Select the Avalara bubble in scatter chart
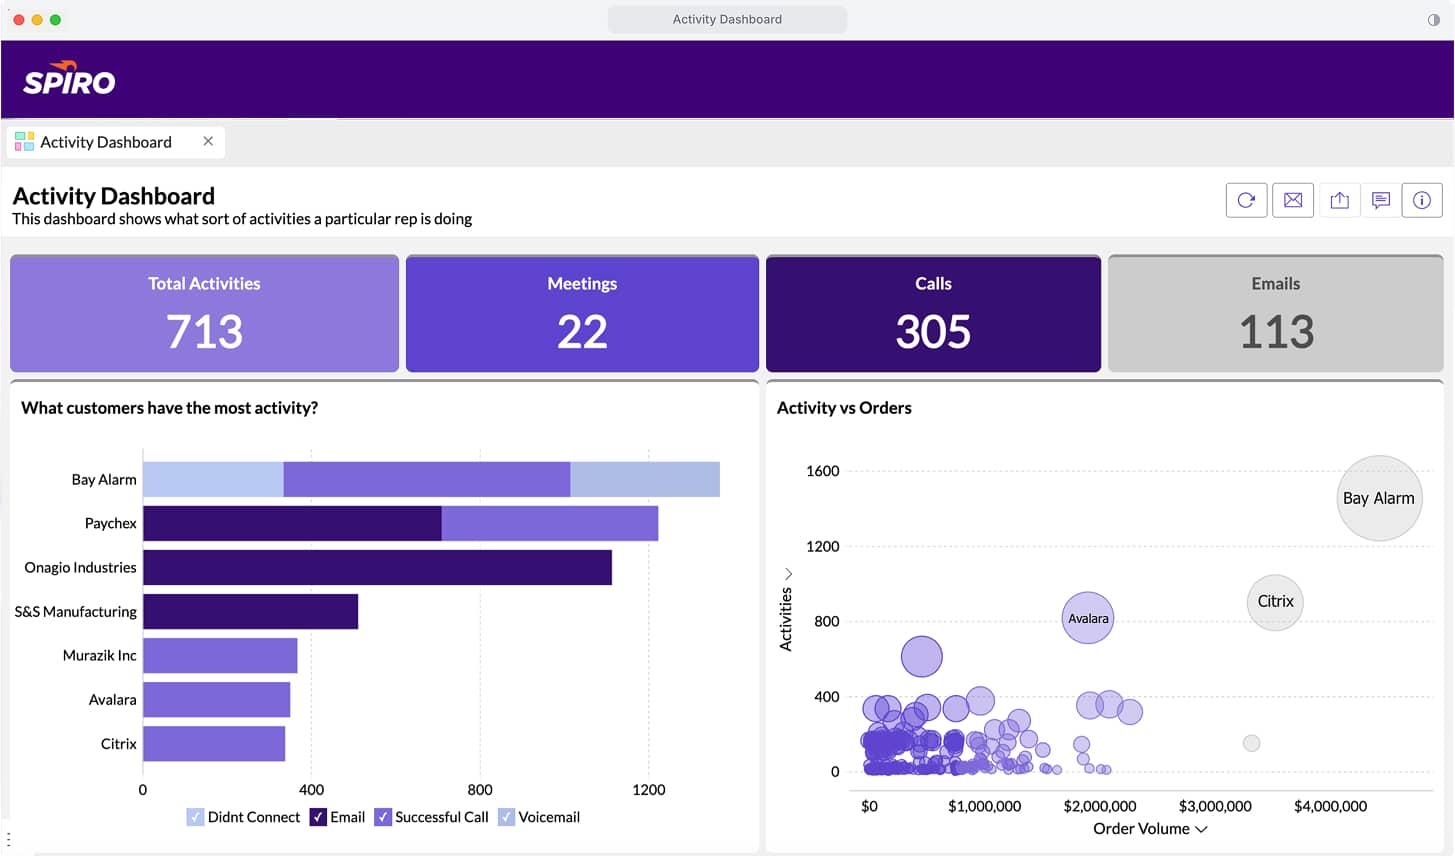Screen dimensions: 1455x856 pyautogui.click(x=1088, y=618)
